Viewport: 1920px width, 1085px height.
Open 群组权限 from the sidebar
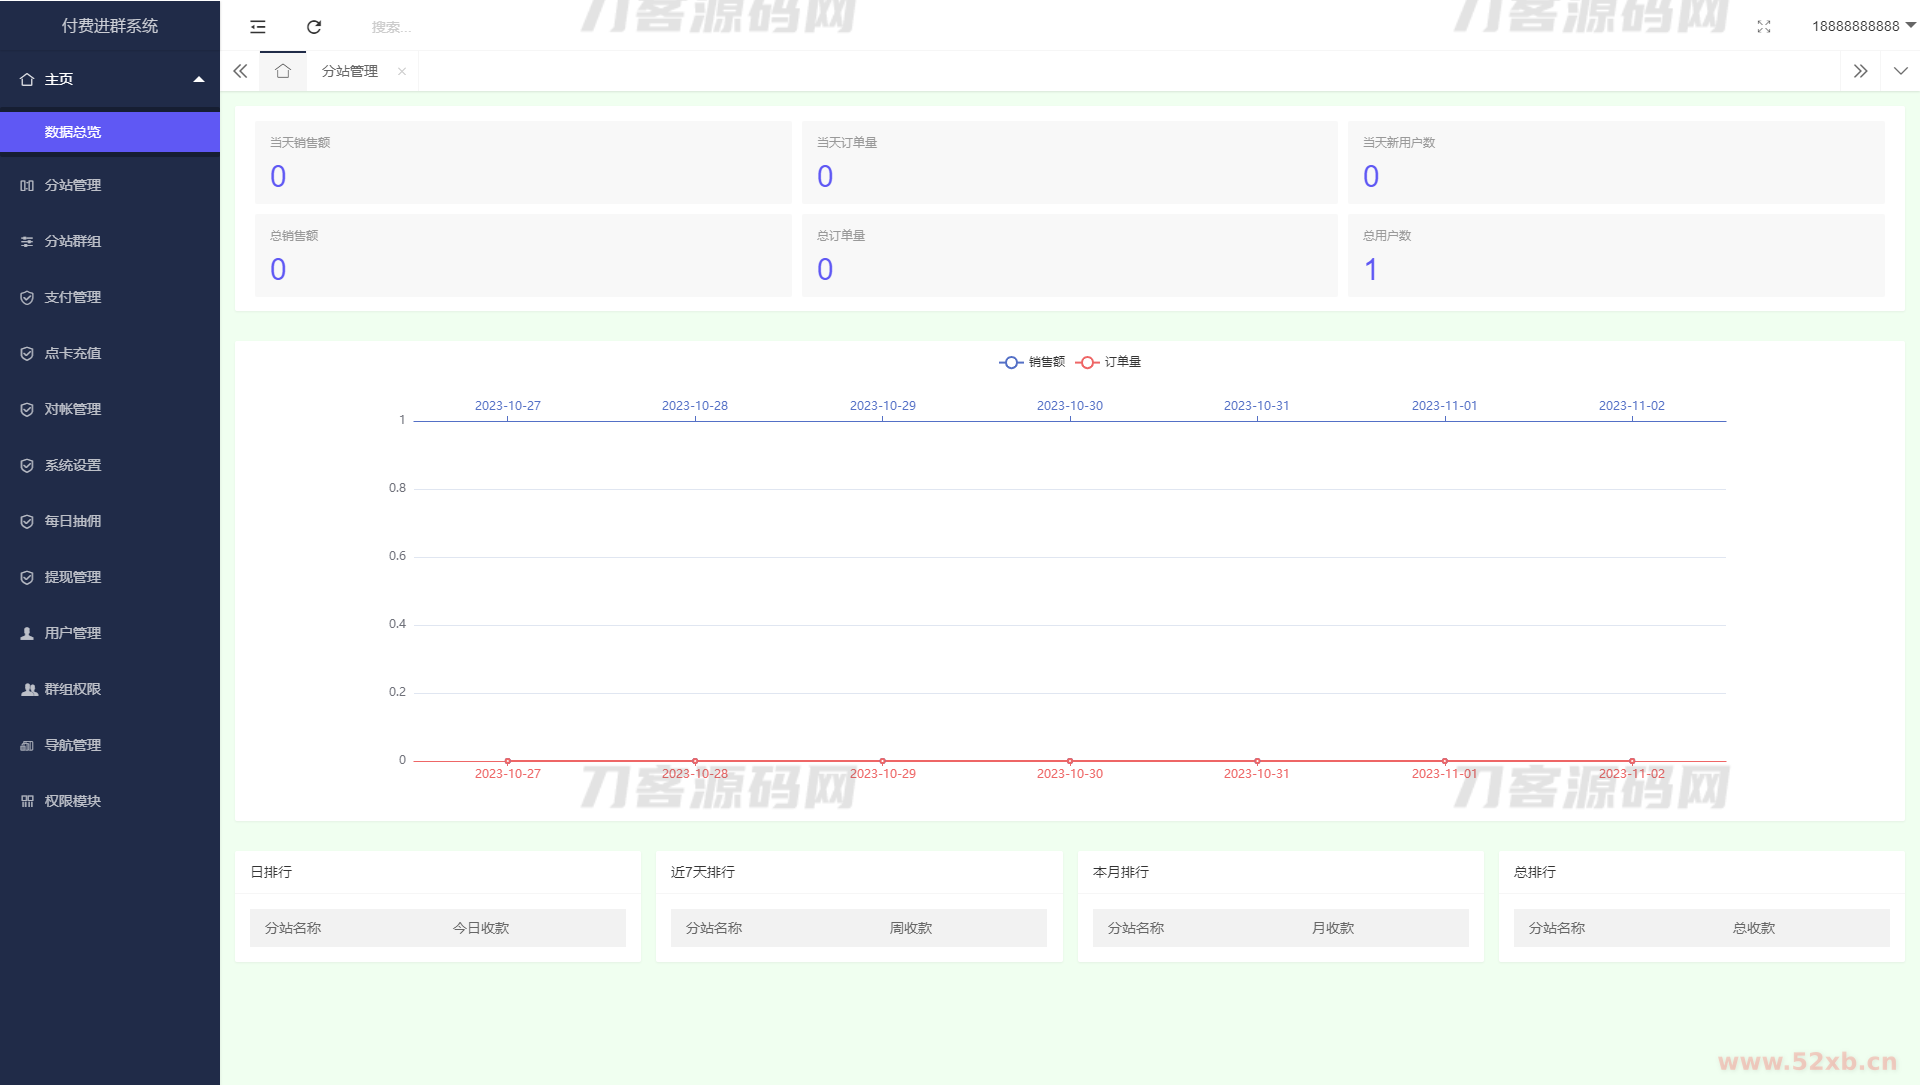pyautogui.click(x=72, y=689)
